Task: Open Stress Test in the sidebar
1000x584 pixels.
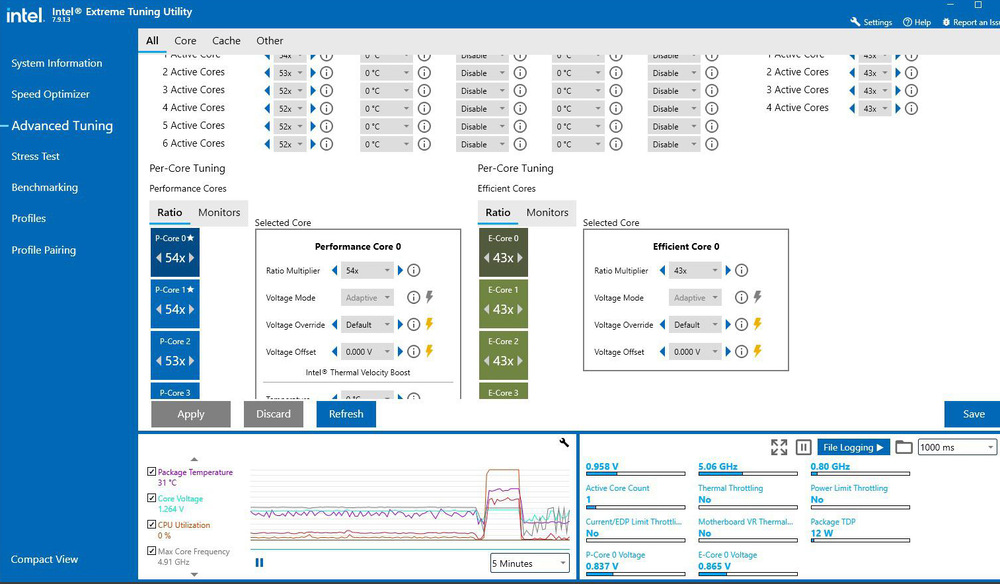Action: pyautogui.click(x=35, y=156)
